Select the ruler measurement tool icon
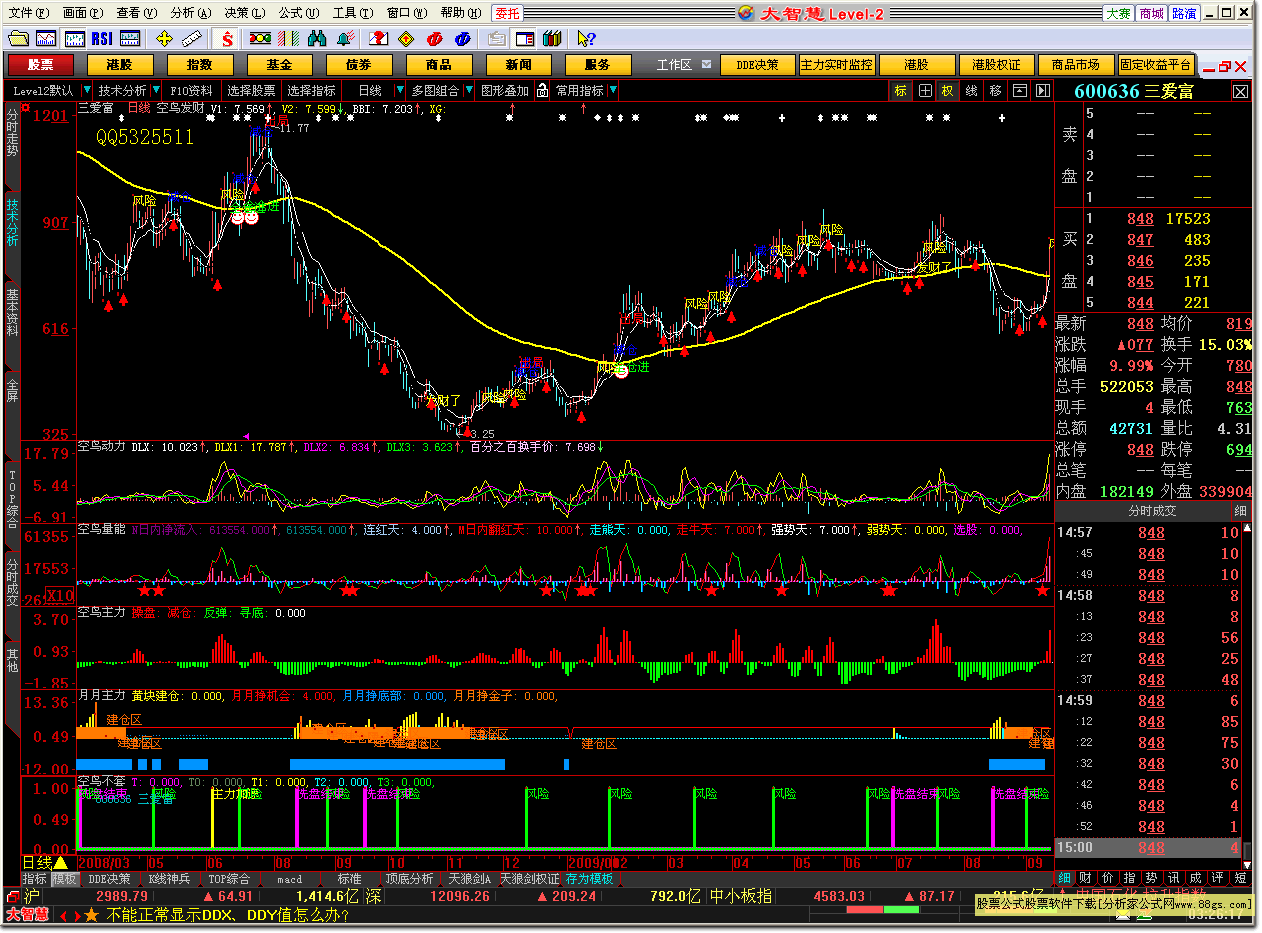 point(192,39)
